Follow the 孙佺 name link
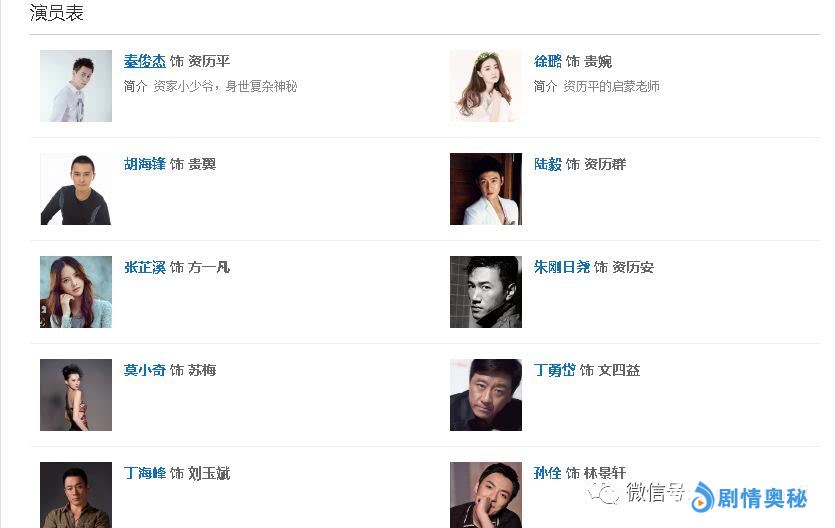Image resolution: width=835 pixels, height=528 pixels. pos(548,473)
